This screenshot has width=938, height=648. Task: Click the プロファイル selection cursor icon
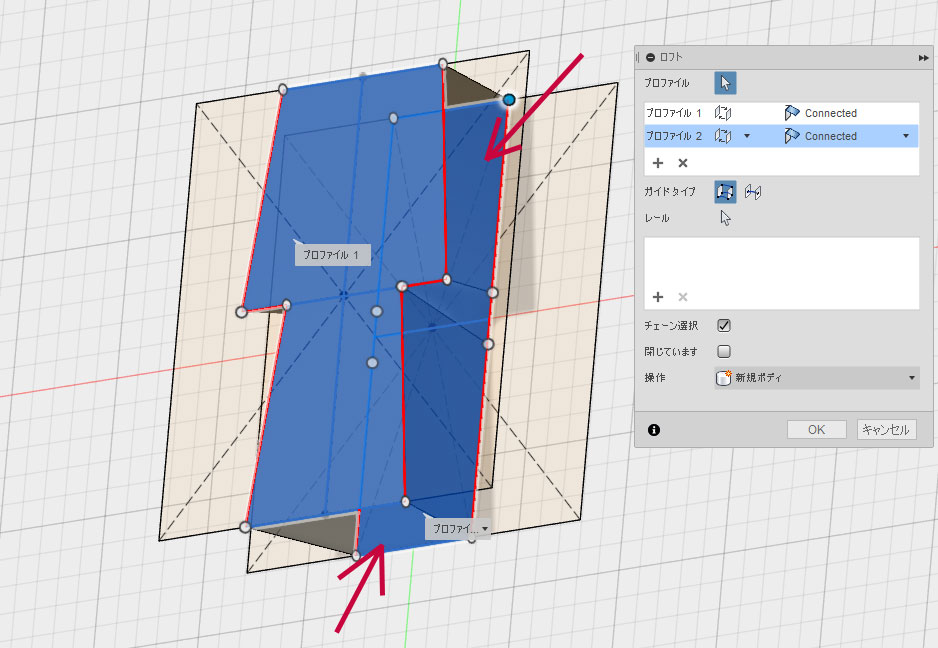click(725, 83)
